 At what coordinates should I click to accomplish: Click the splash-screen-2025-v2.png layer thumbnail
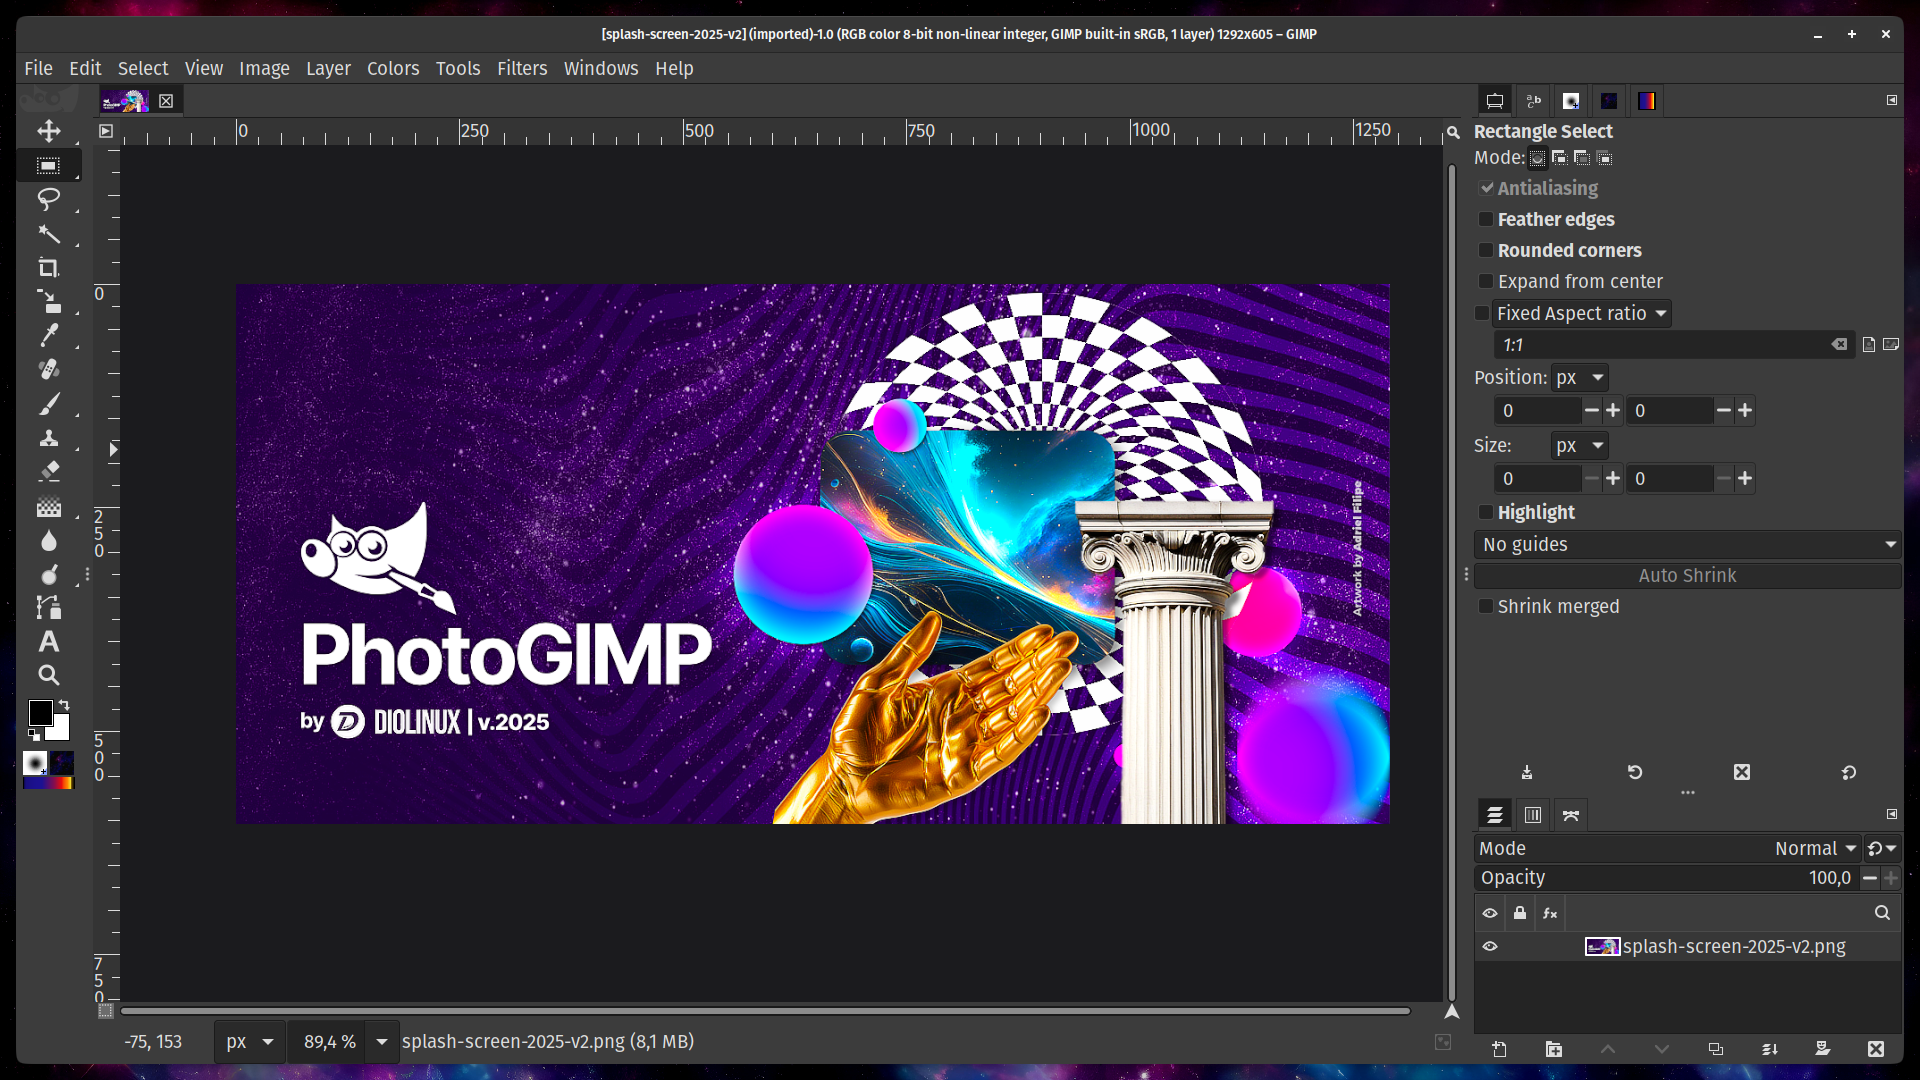(x=1602, y=945)
